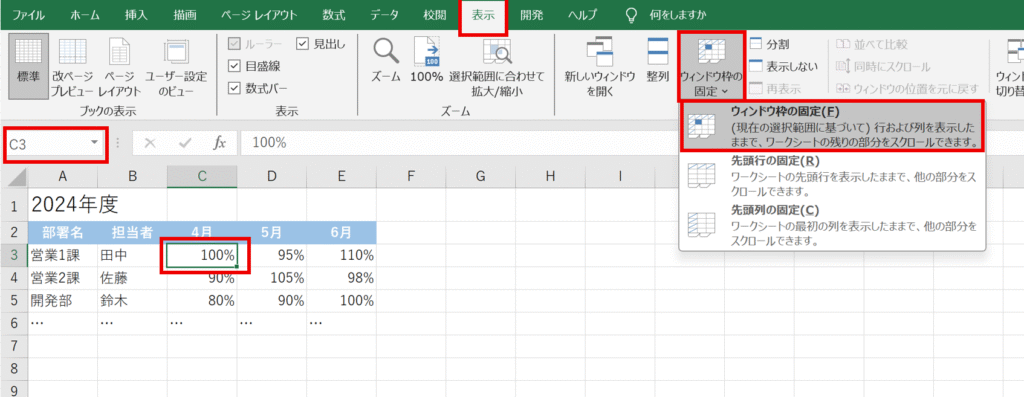1024x397 pixels.
Task: Select column F header
Action: [x=411, y=176]
